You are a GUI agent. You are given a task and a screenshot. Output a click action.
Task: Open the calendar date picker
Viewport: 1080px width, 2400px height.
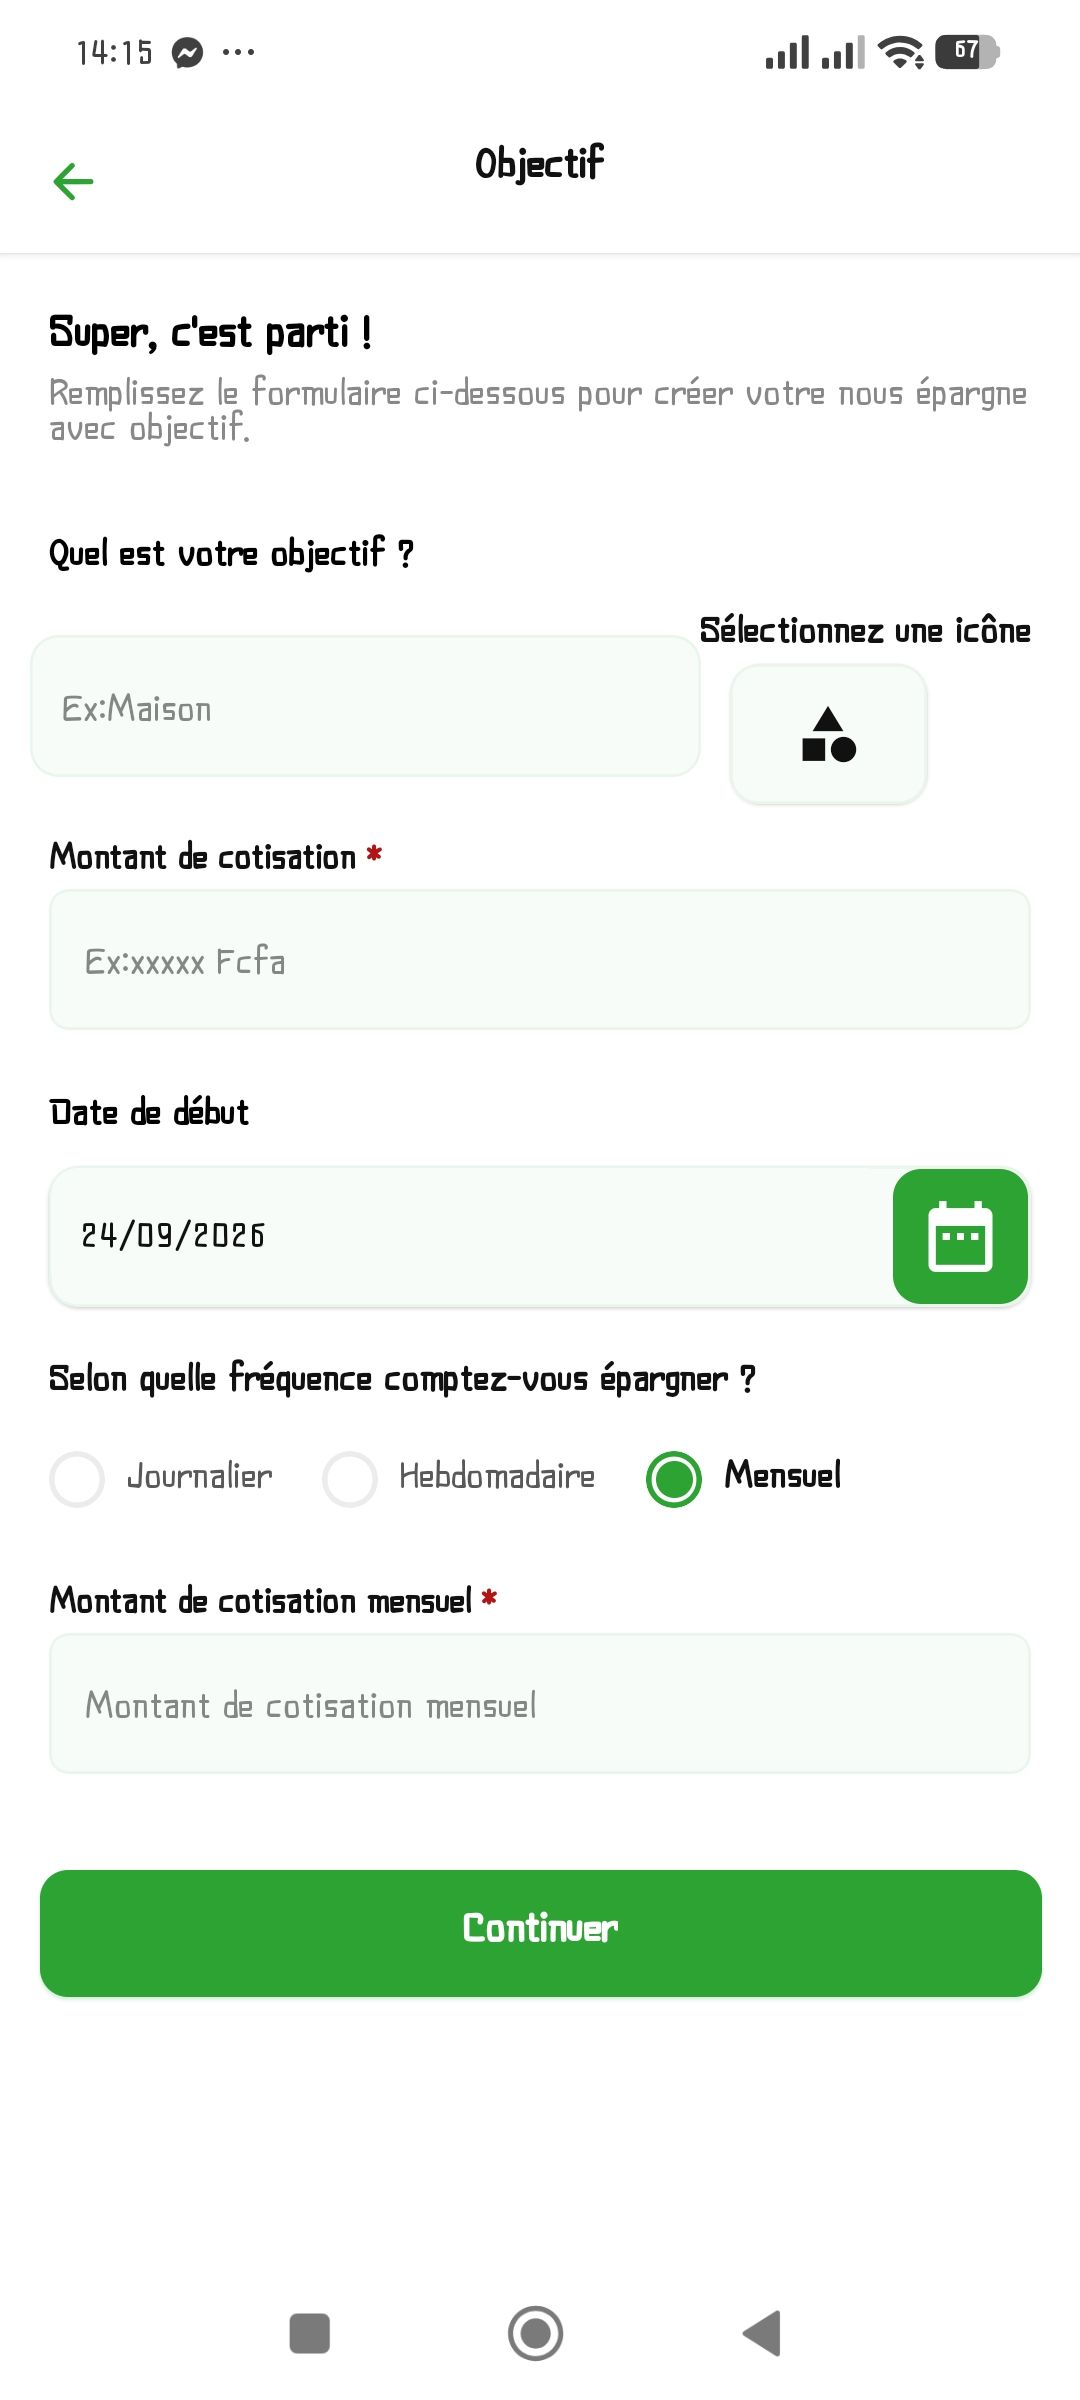point(960,1236)
